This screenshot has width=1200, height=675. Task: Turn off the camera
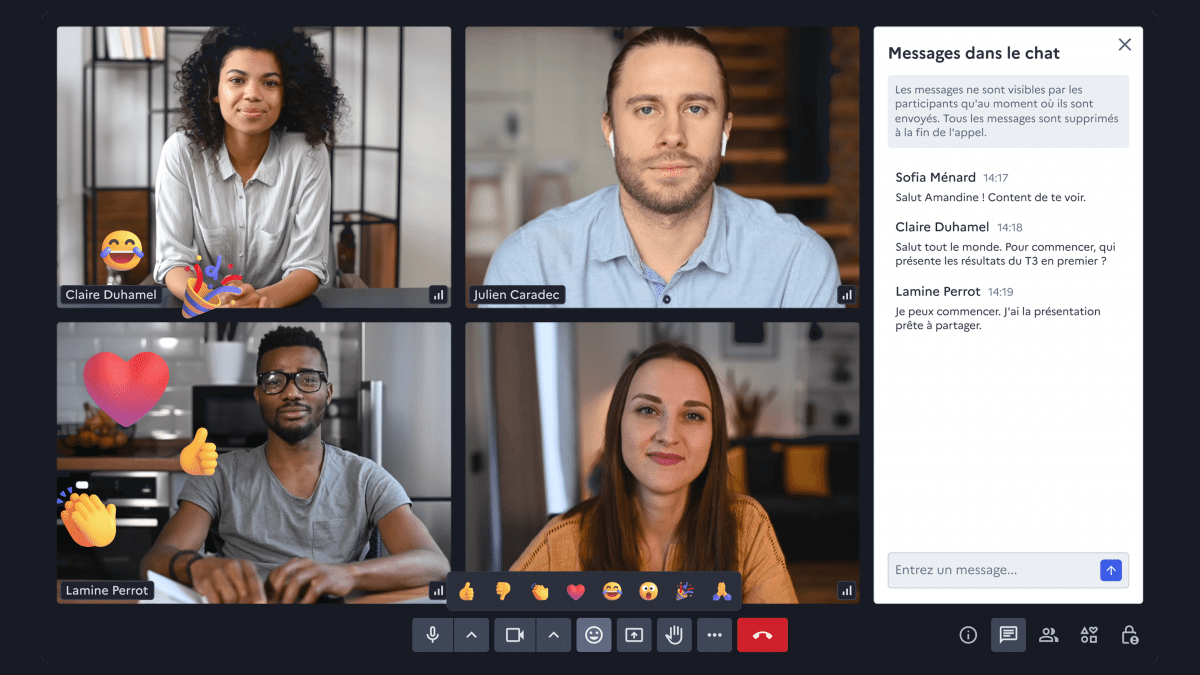point(514,635)
